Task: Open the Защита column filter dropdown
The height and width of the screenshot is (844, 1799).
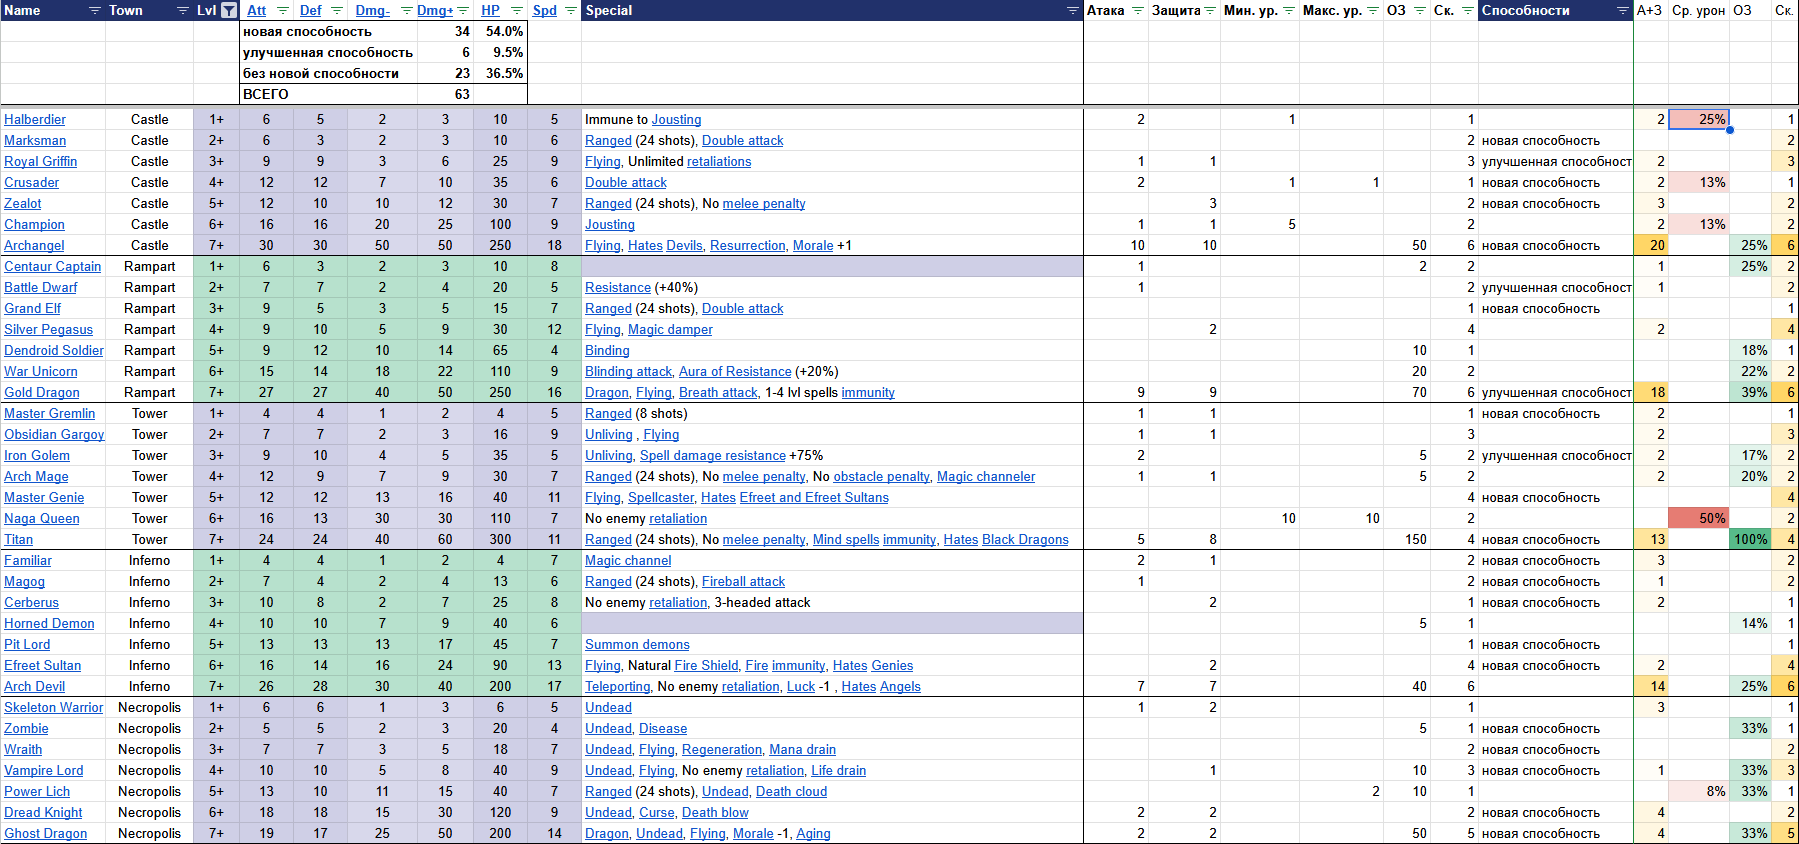Action: click(1210, 10)
